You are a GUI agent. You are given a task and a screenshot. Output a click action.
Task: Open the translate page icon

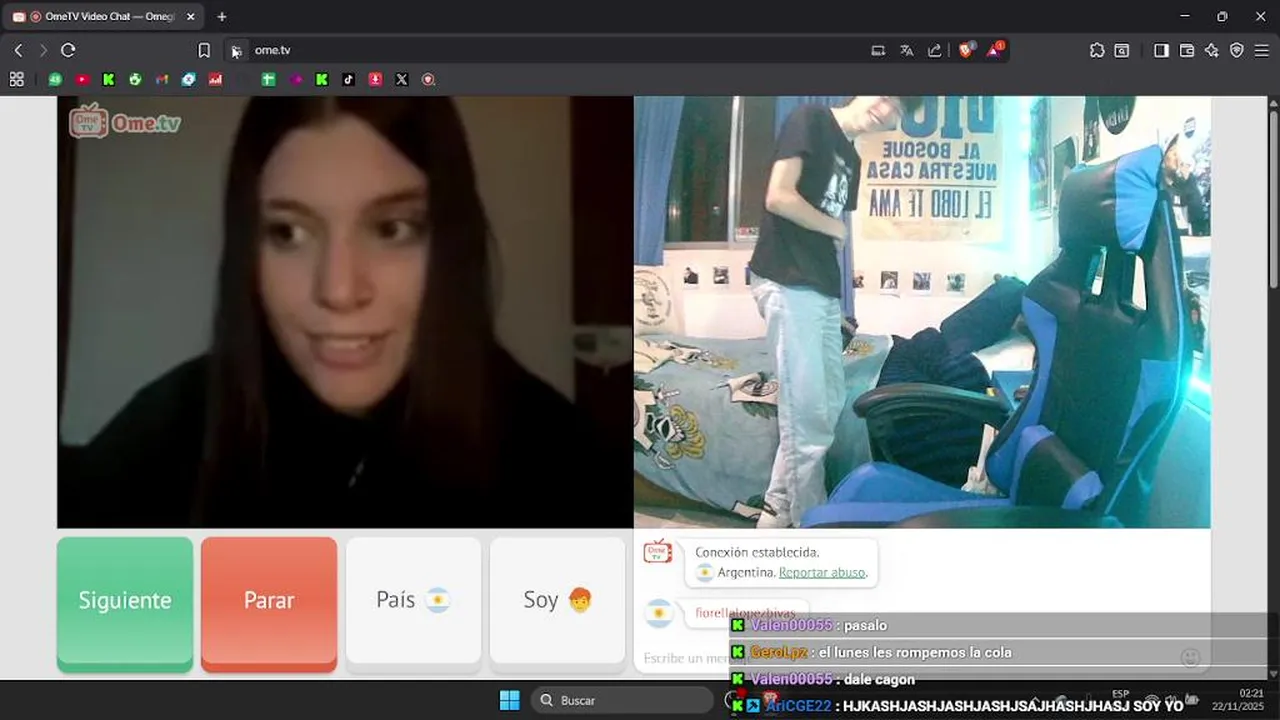[x=906, y=50]
